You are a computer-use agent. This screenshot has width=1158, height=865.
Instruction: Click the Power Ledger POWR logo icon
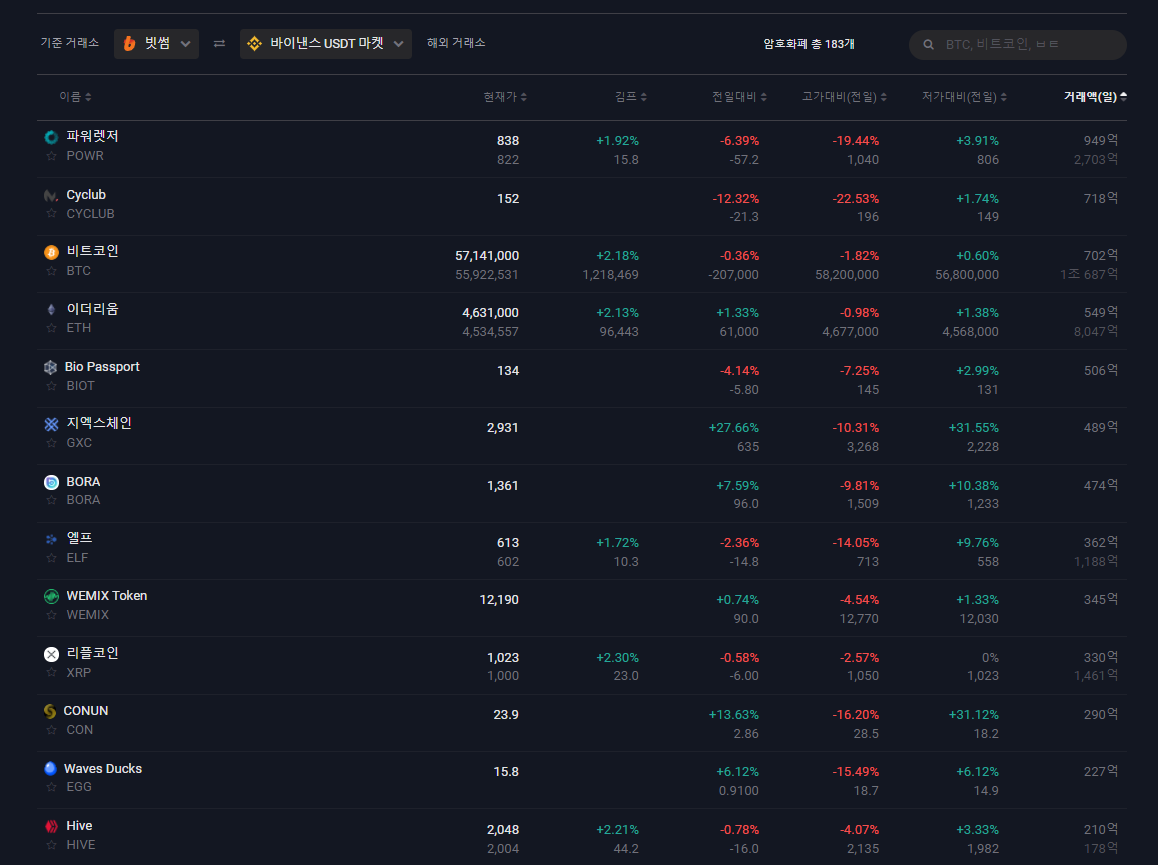(x=51, y=137)
